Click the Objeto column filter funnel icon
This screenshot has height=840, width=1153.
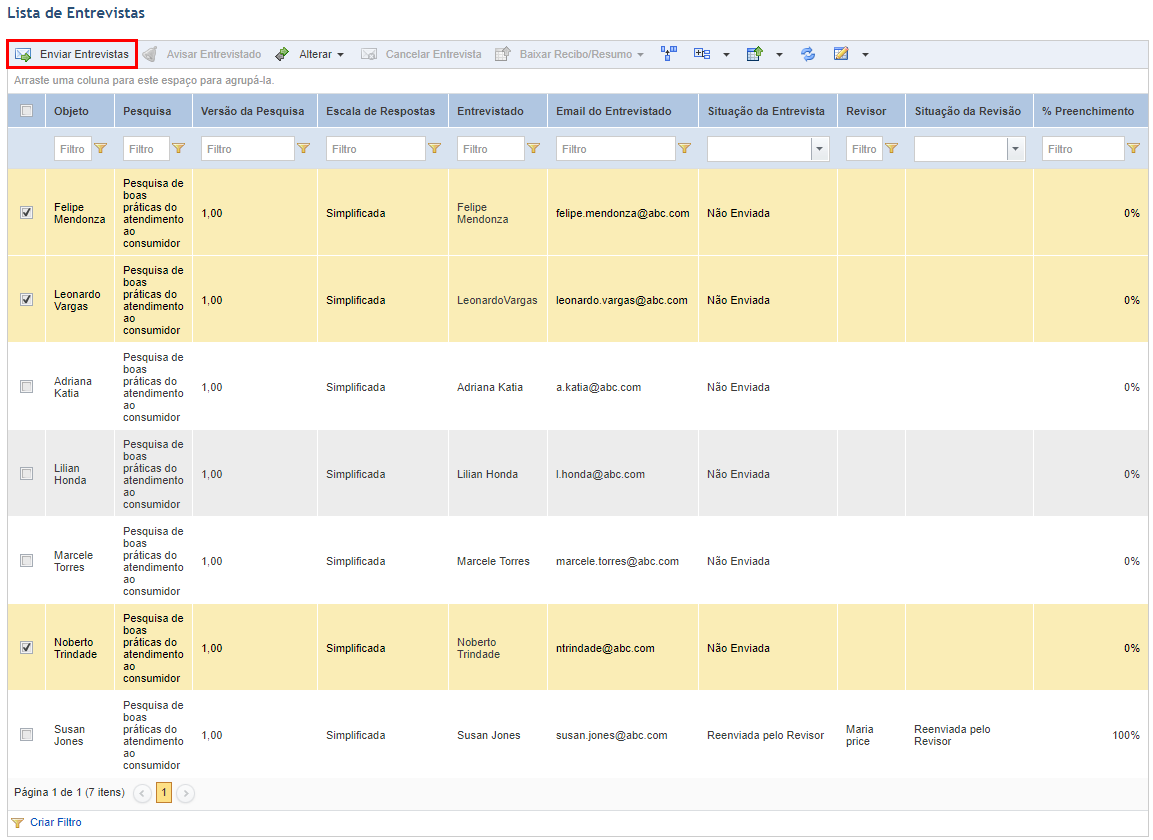101,149
